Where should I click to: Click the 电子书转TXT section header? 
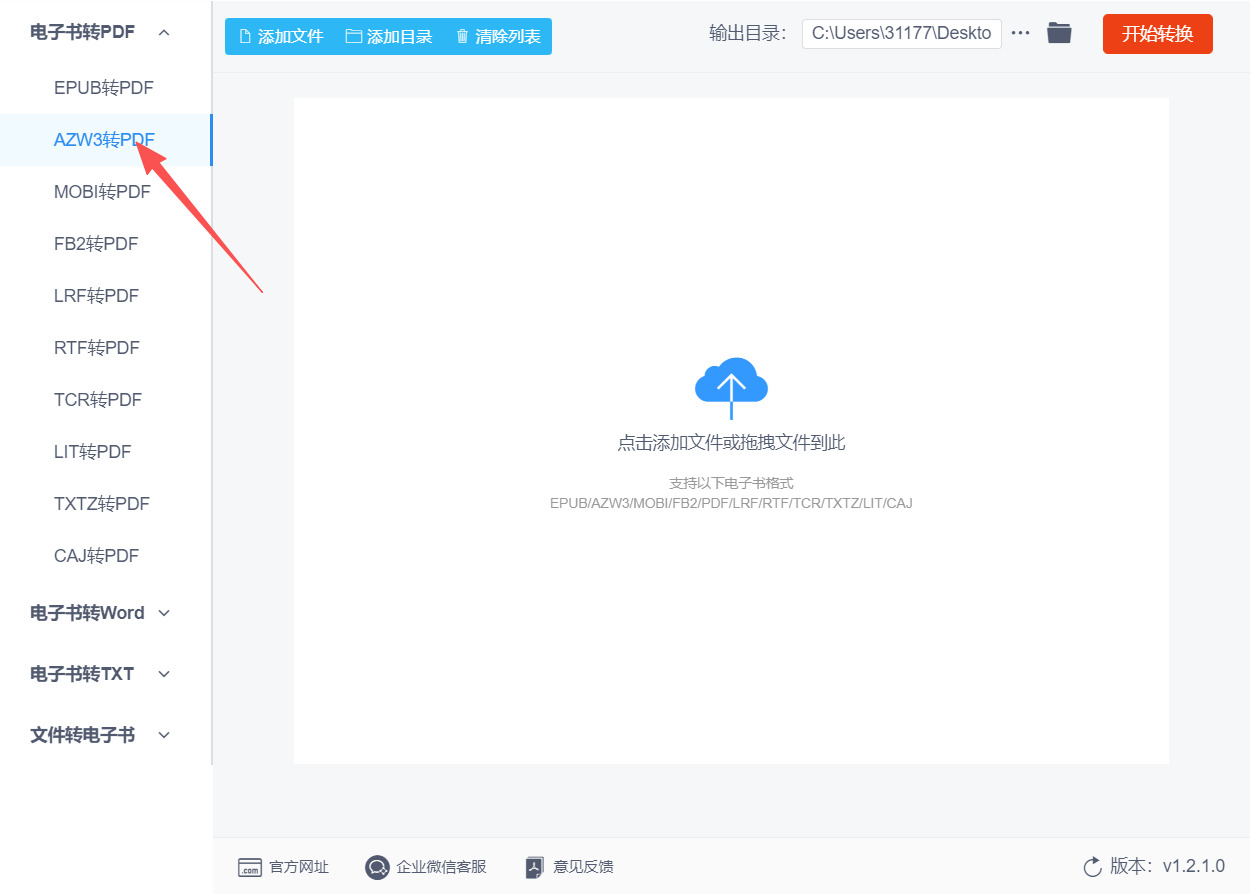[82, 674]
